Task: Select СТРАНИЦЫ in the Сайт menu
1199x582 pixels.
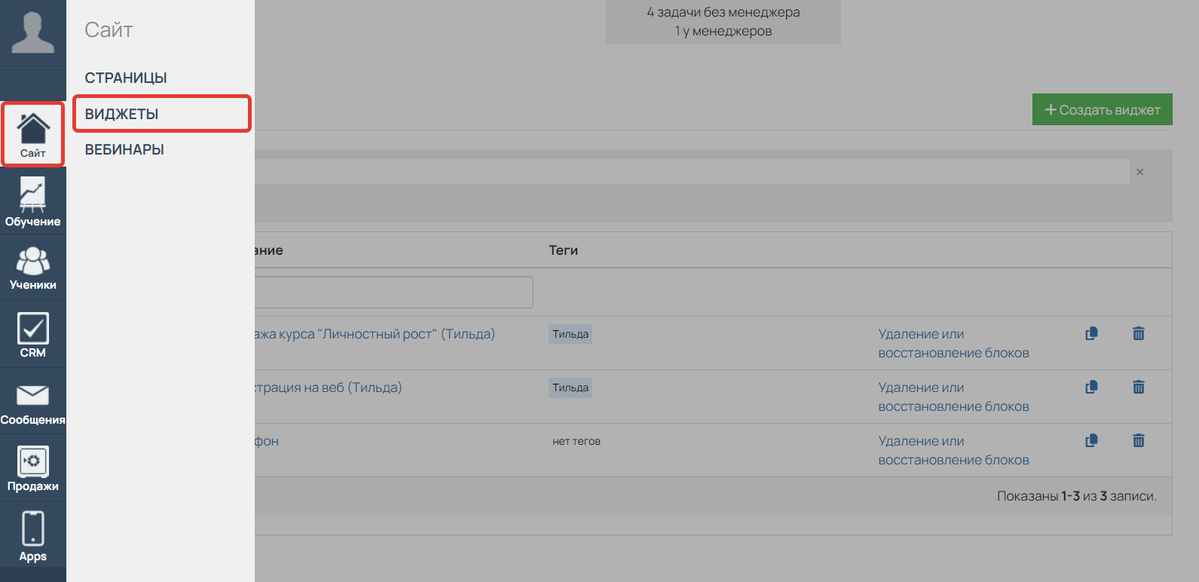Action: 126,78
